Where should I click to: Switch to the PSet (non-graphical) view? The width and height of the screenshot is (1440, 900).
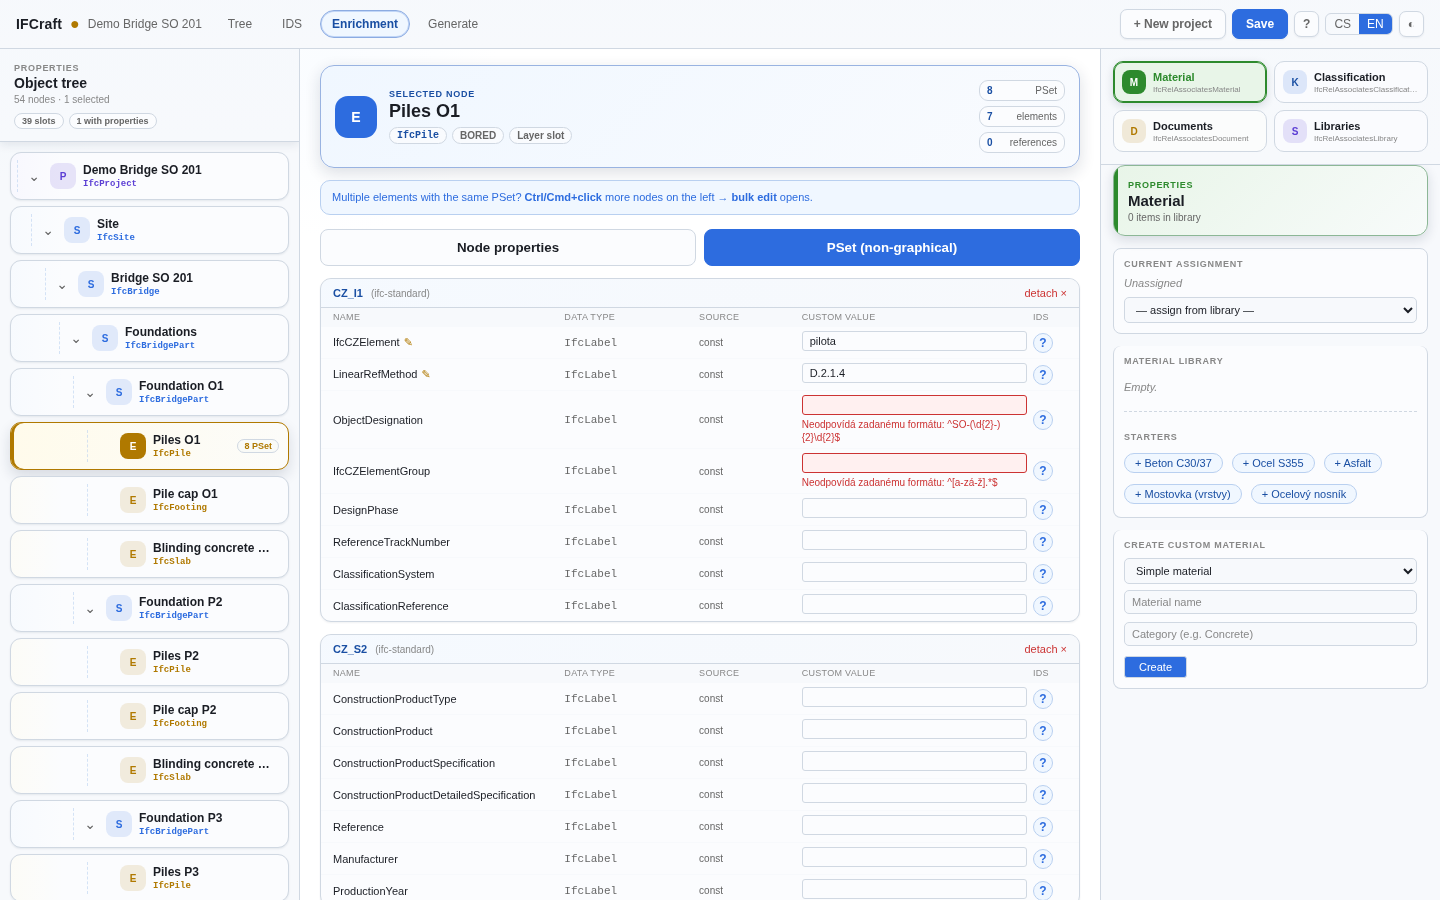coord(892,248)
